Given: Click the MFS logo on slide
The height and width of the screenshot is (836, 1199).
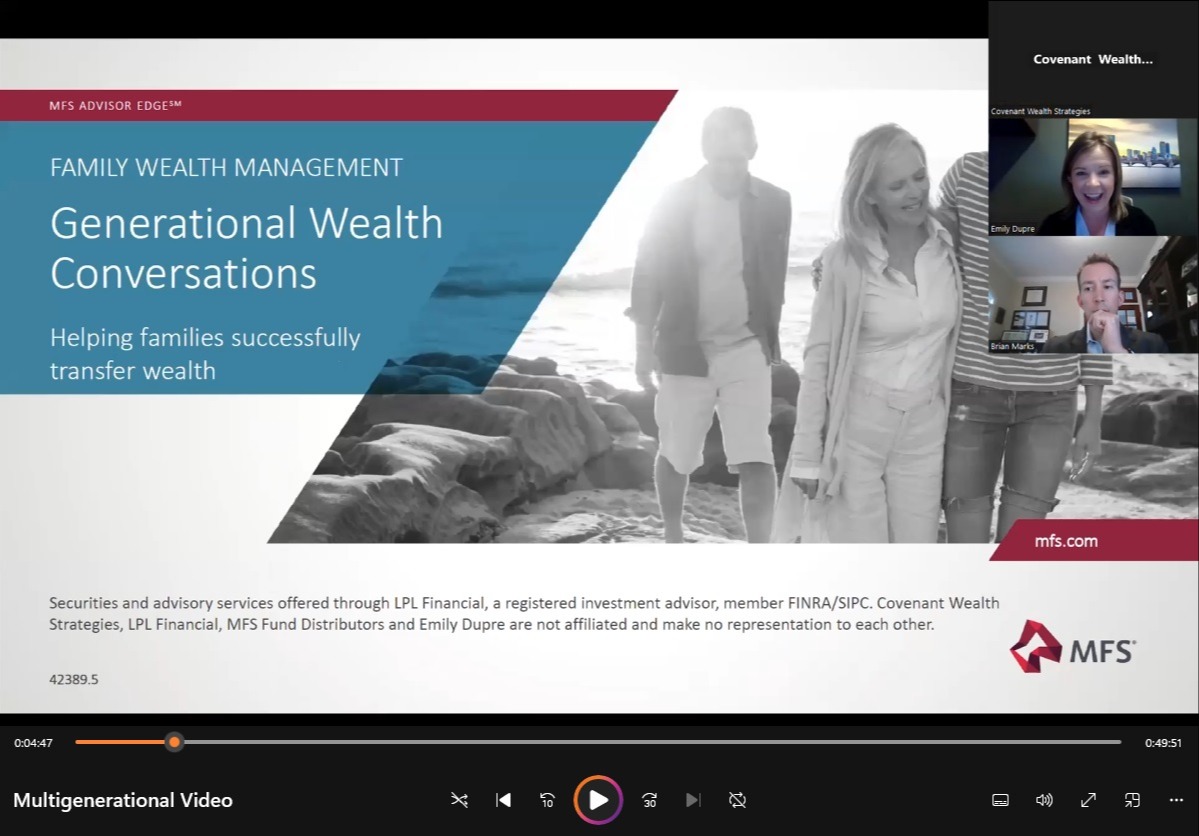Looking at the screenshot, I should [x=1073, y=647].
